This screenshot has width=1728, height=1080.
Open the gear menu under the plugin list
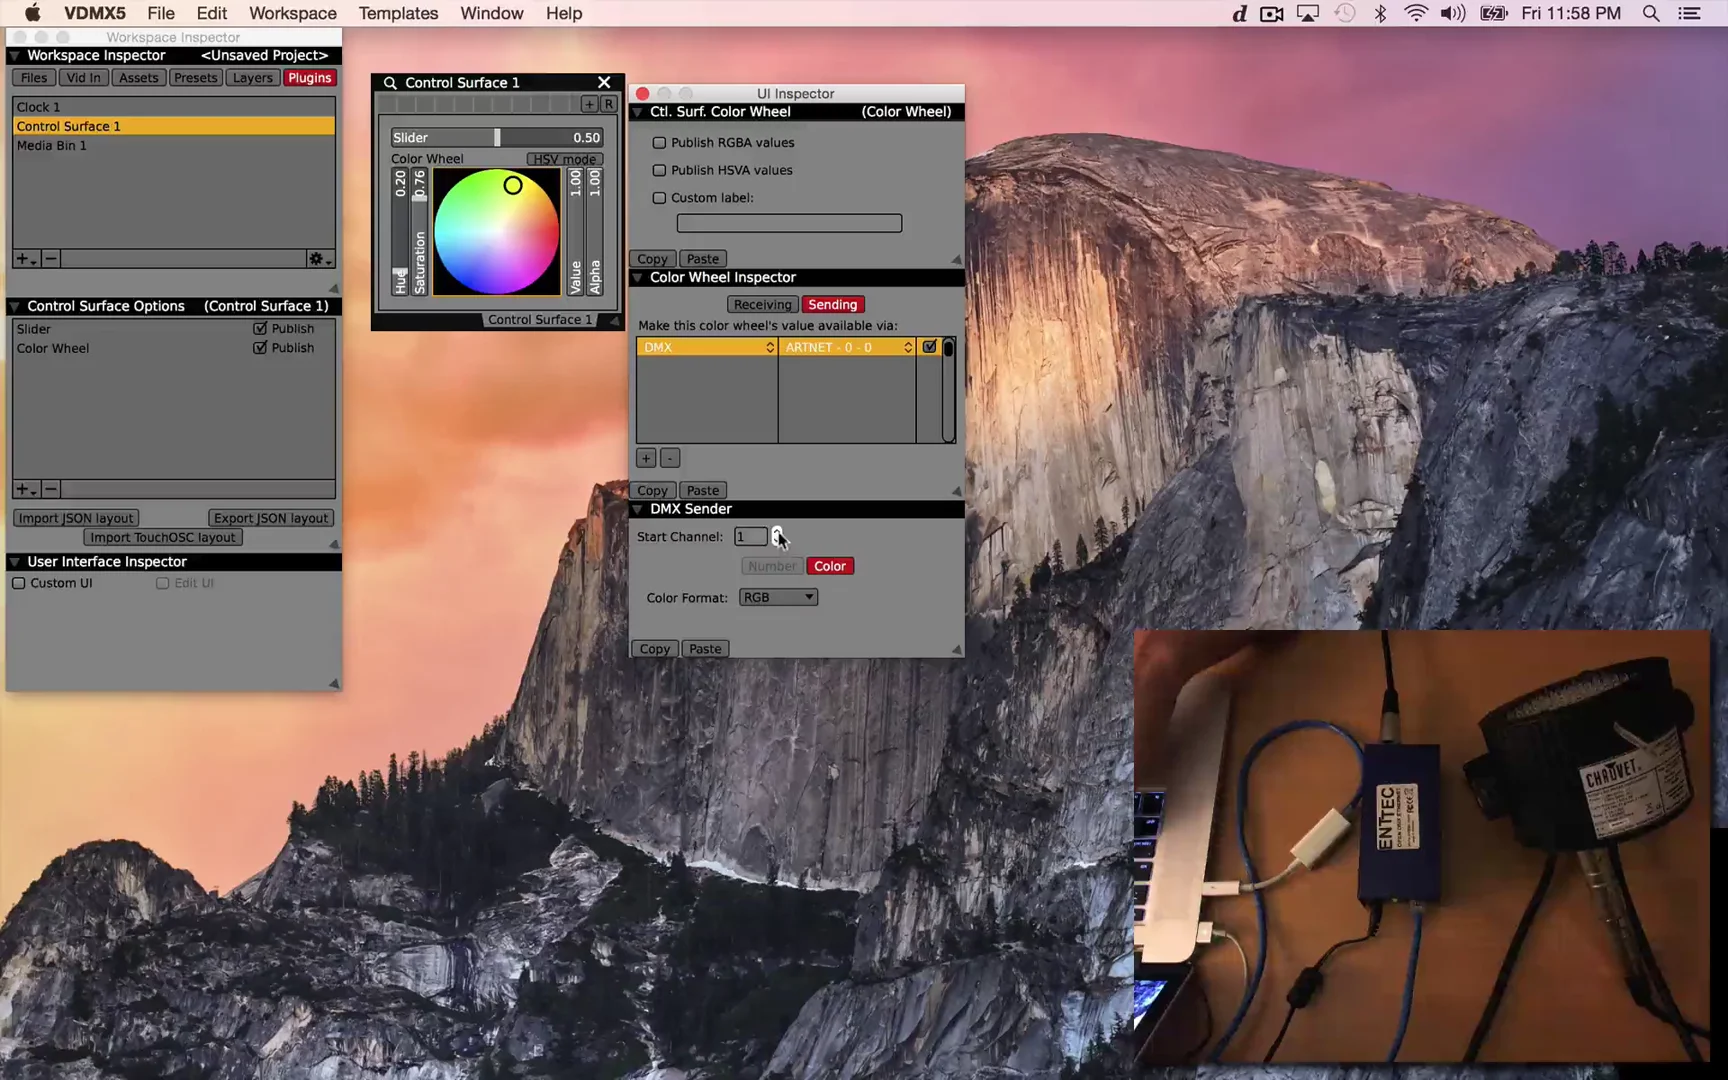coord(319,259)
